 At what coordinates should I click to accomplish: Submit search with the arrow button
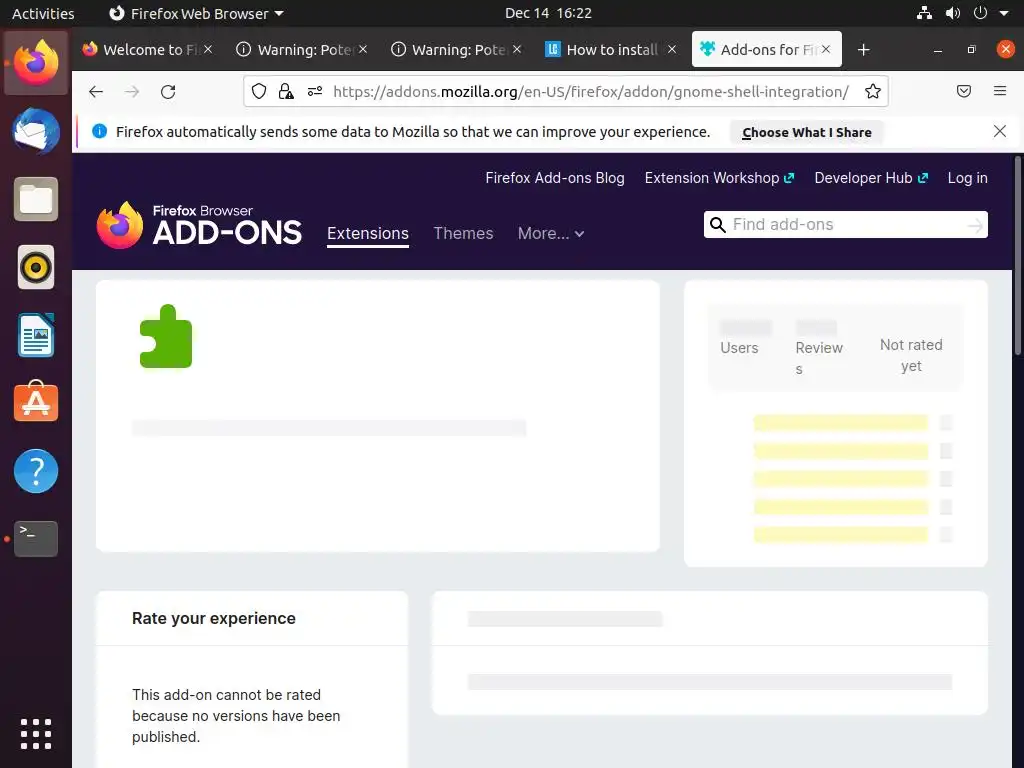click(x=974, y=225)
